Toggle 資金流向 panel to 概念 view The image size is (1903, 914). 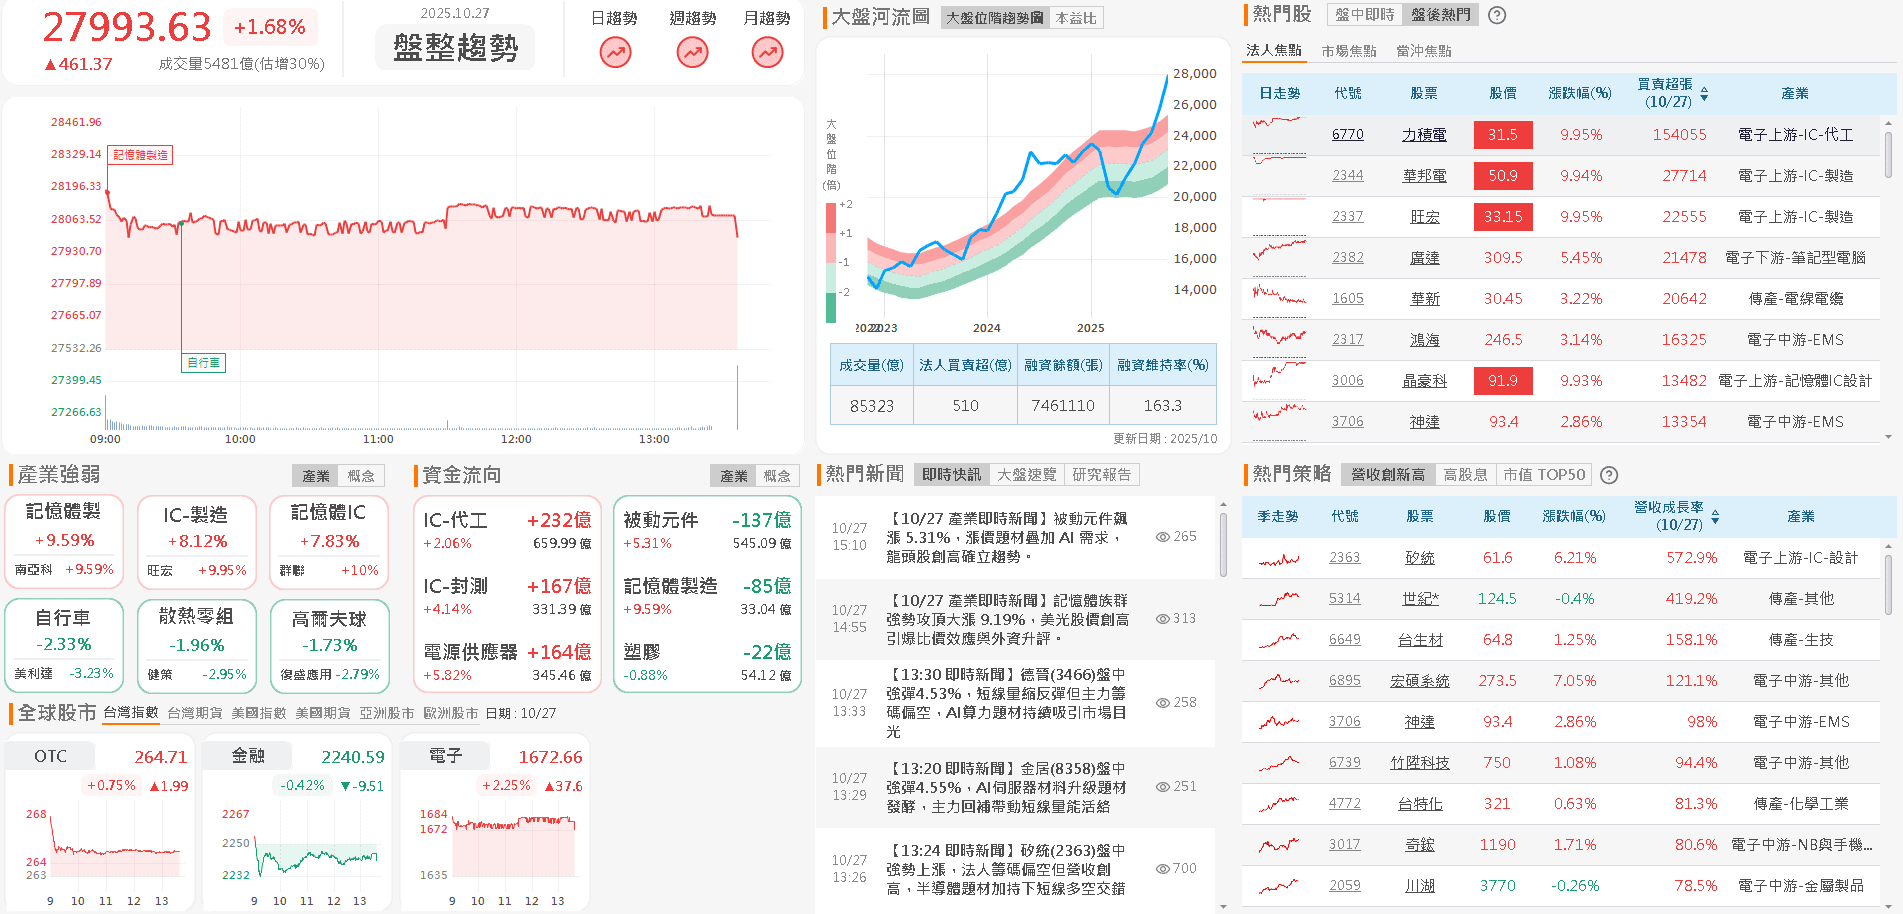[777, 475]
